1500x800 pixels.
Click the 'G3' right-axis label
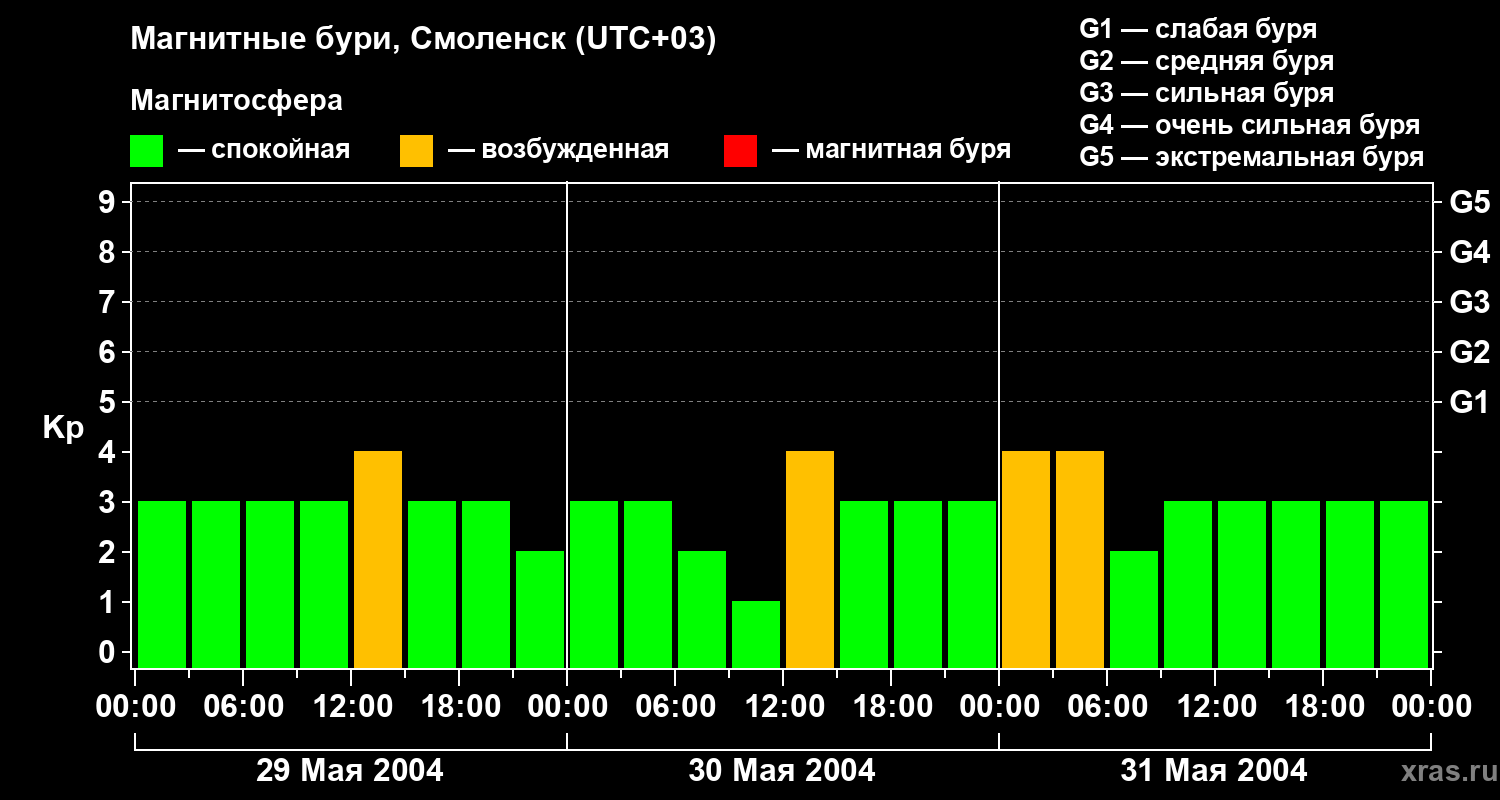1469,302
